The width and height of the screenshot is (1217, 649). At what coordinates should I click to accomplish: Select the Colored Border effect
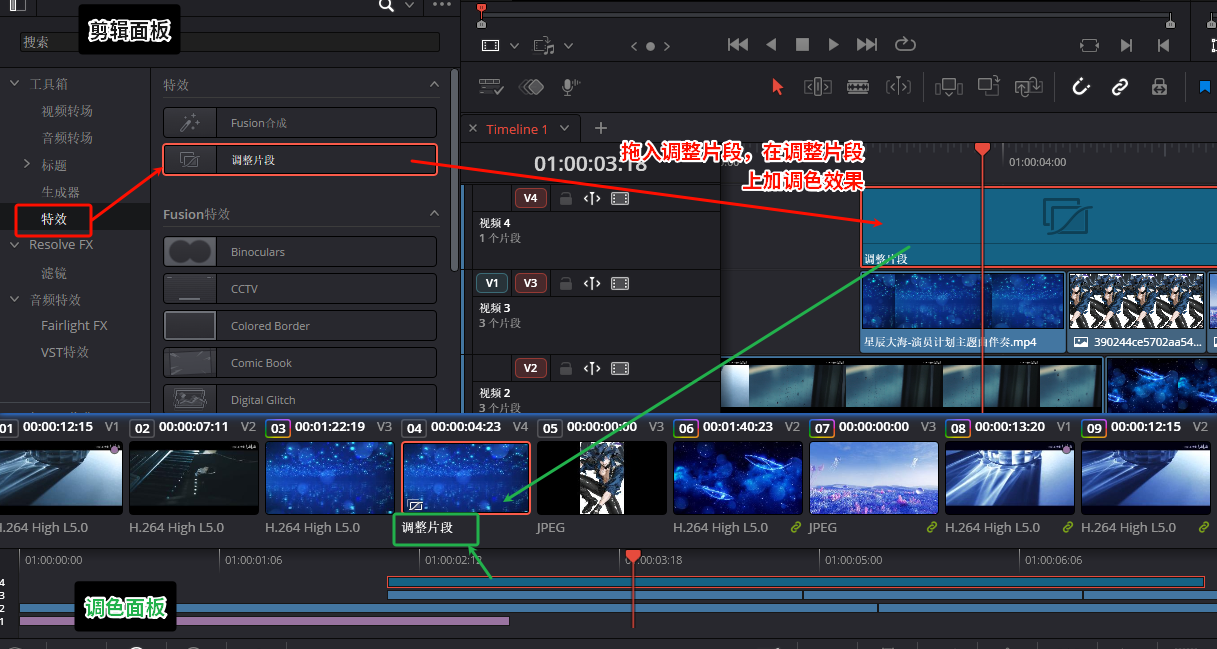tap(300, 326)
